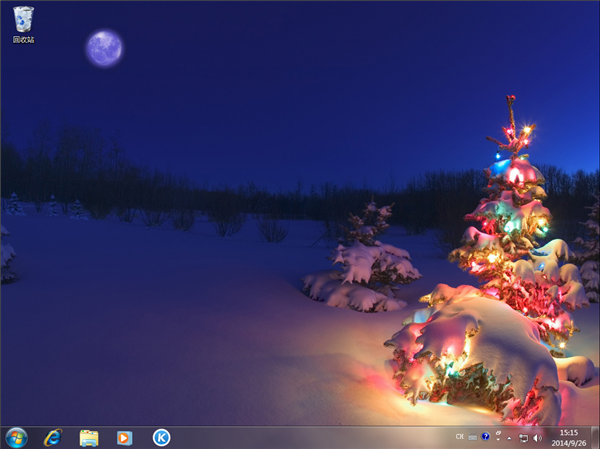
Task: Open language bar options small down arrow
Action: pos(499,439)
